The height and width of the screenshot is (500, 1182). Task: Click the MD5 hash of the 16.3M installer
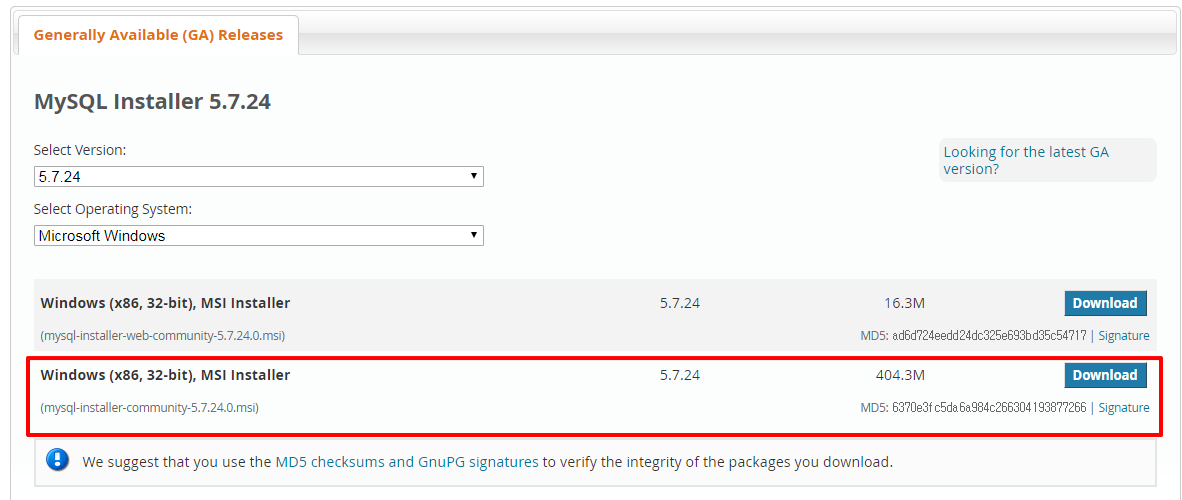989,336
